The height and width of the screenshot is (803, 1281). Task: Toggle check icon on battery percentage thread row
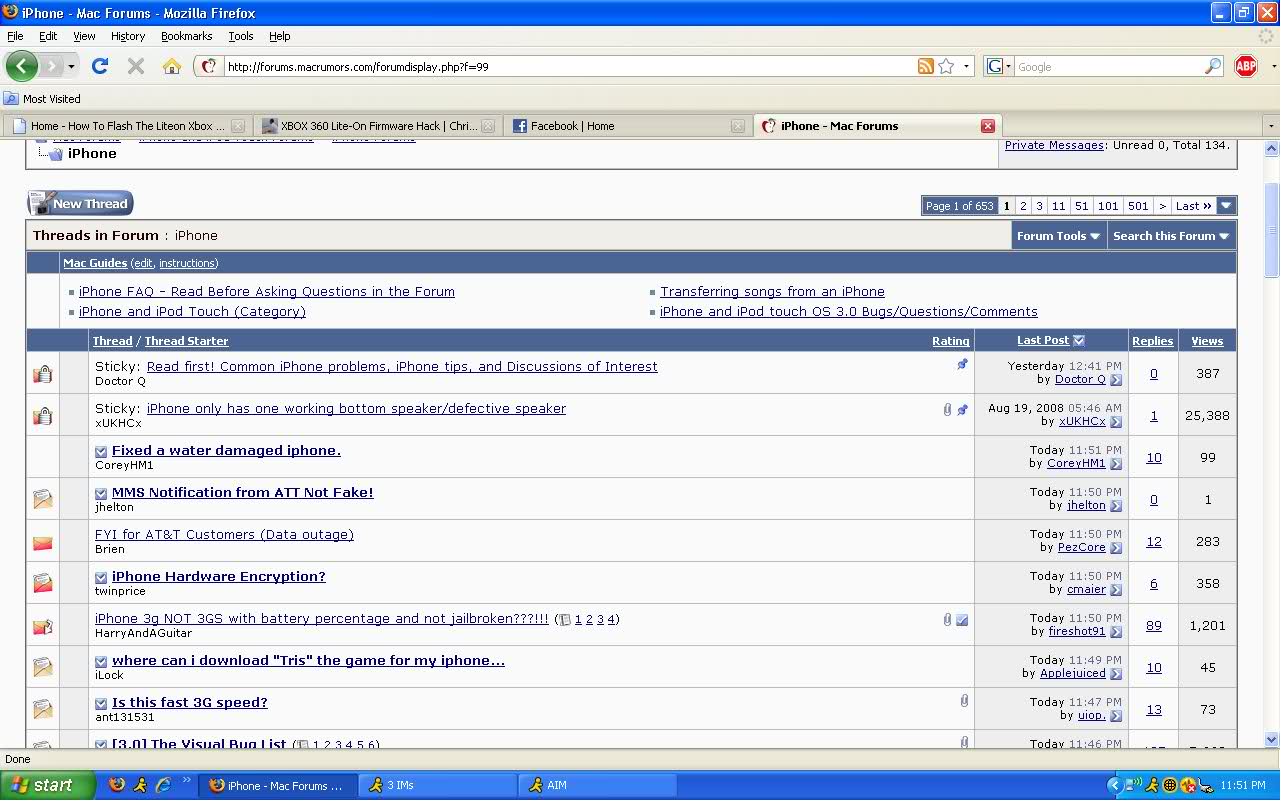click(962, 620)
